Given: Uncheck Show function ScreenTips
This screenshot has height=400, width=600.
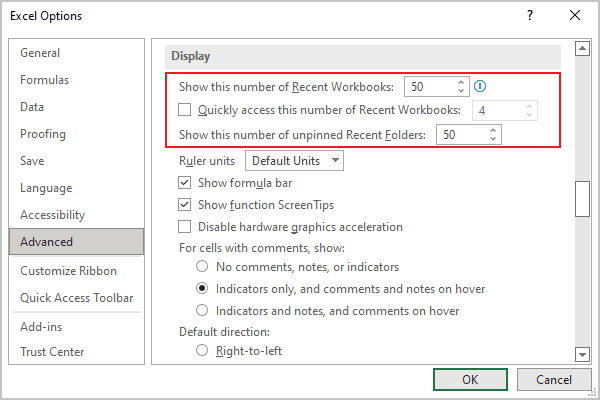Looking at the screenshot, I should coord(184,205).
